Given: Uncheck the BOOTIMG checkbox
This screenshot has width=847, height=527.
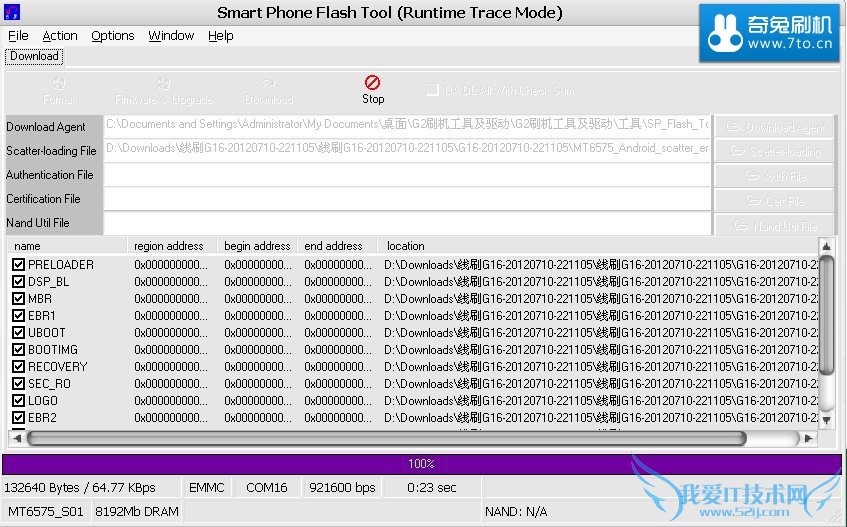Looking at the screenshot, I should click(18, 349).
